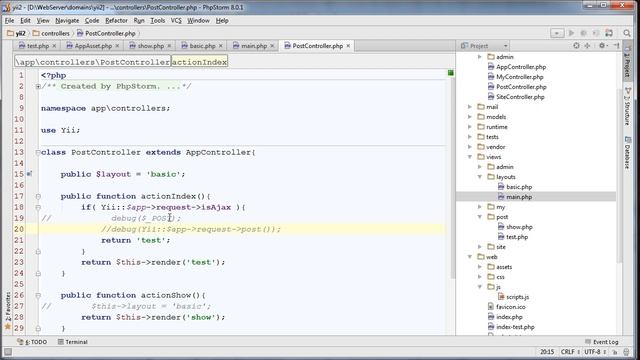Open the Refactor menu
The height and width of the screenshot is (360, 640).
116,20
